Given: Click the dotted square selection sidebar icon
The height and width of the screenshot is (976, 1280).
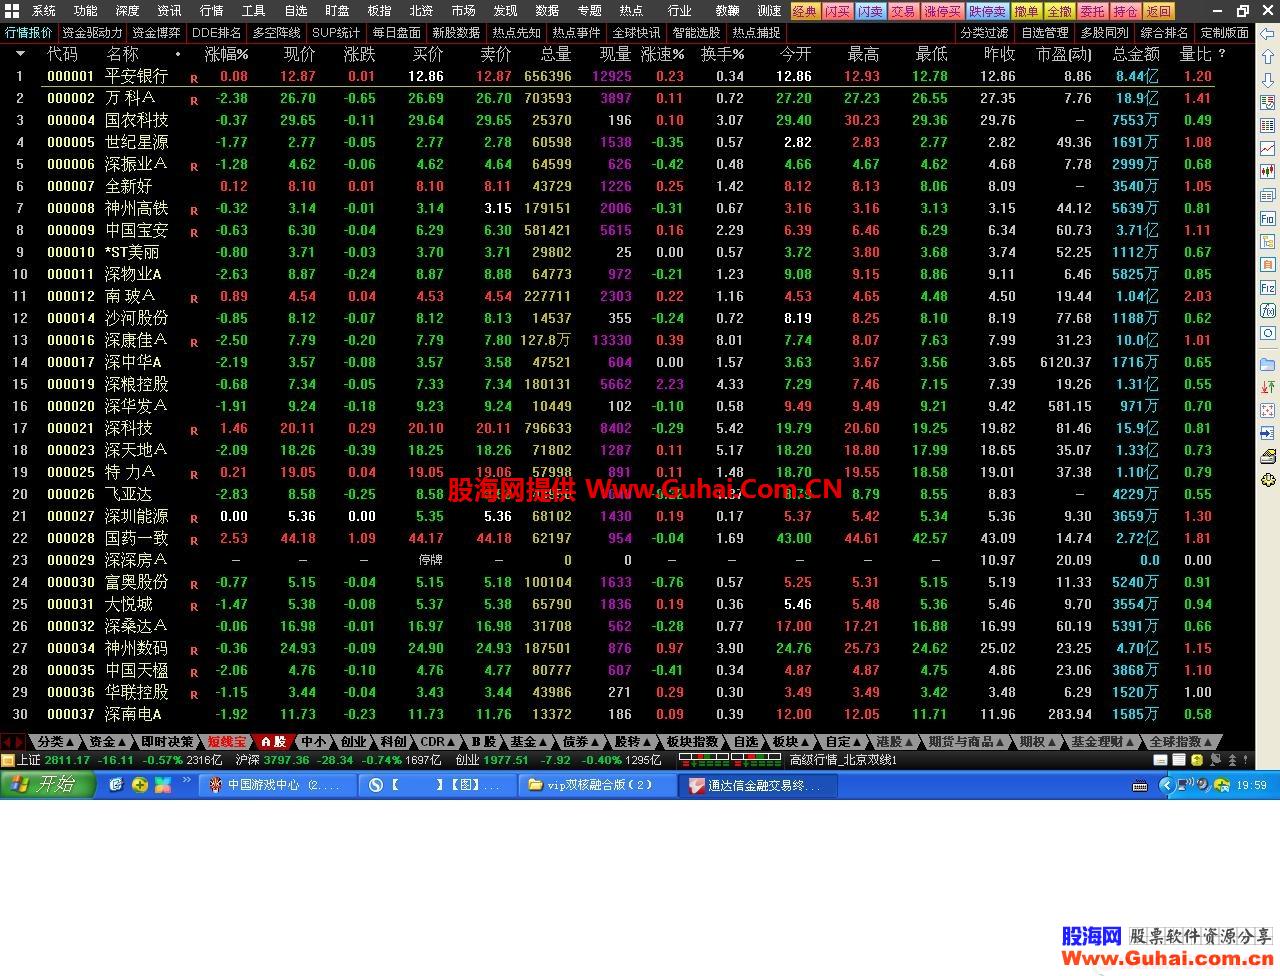Looking at the screenshot, I should click(1267, 410).
